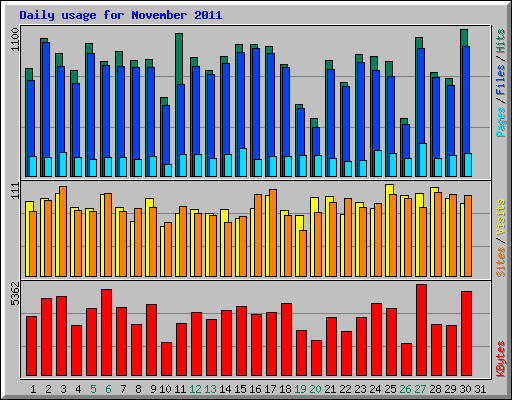The height and width of the screenshot is (400, 512).
Task: Click the 'Daily usage for November 2011' title
Action: (121, 15)
